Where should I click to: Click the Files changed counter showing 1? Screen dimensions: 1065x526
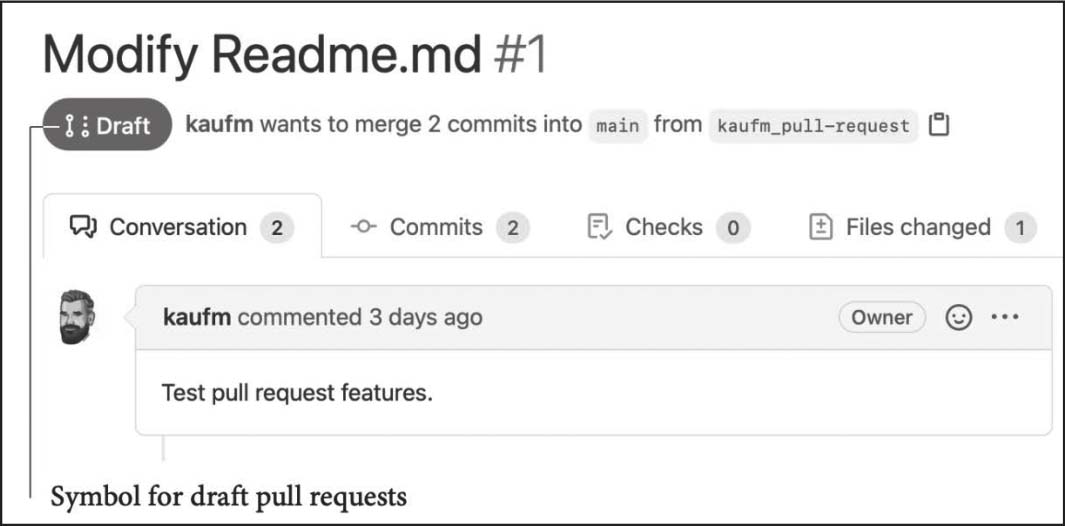pos(1019,229)
